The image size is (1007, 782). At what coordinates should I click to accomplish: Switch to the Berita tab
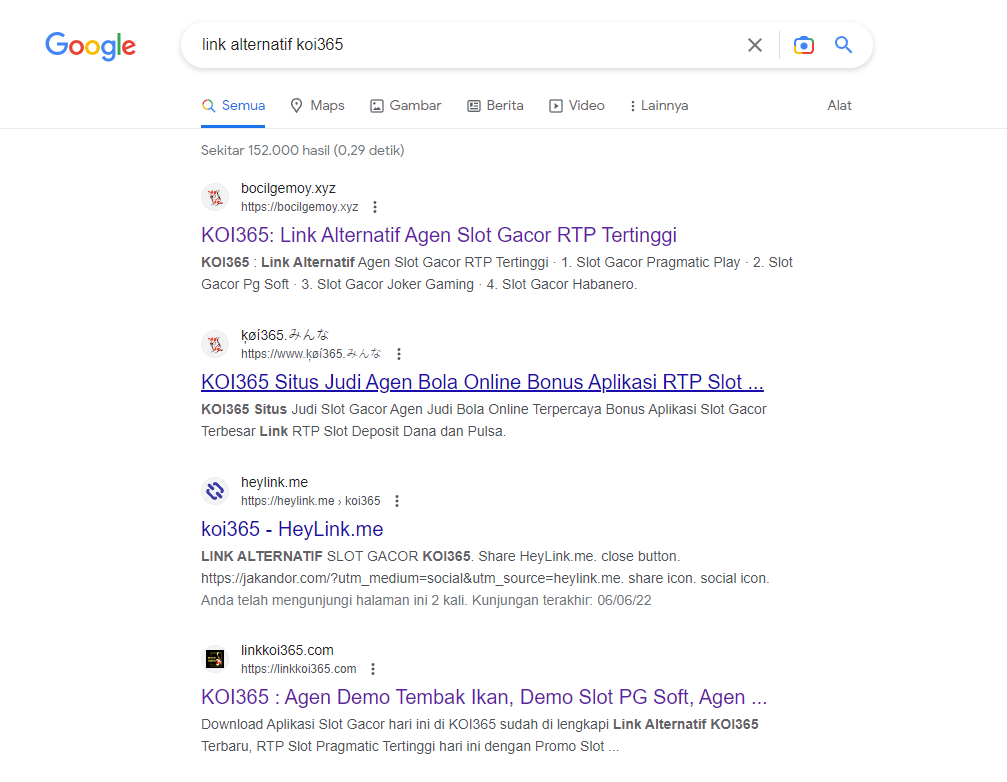click(495, 106)
